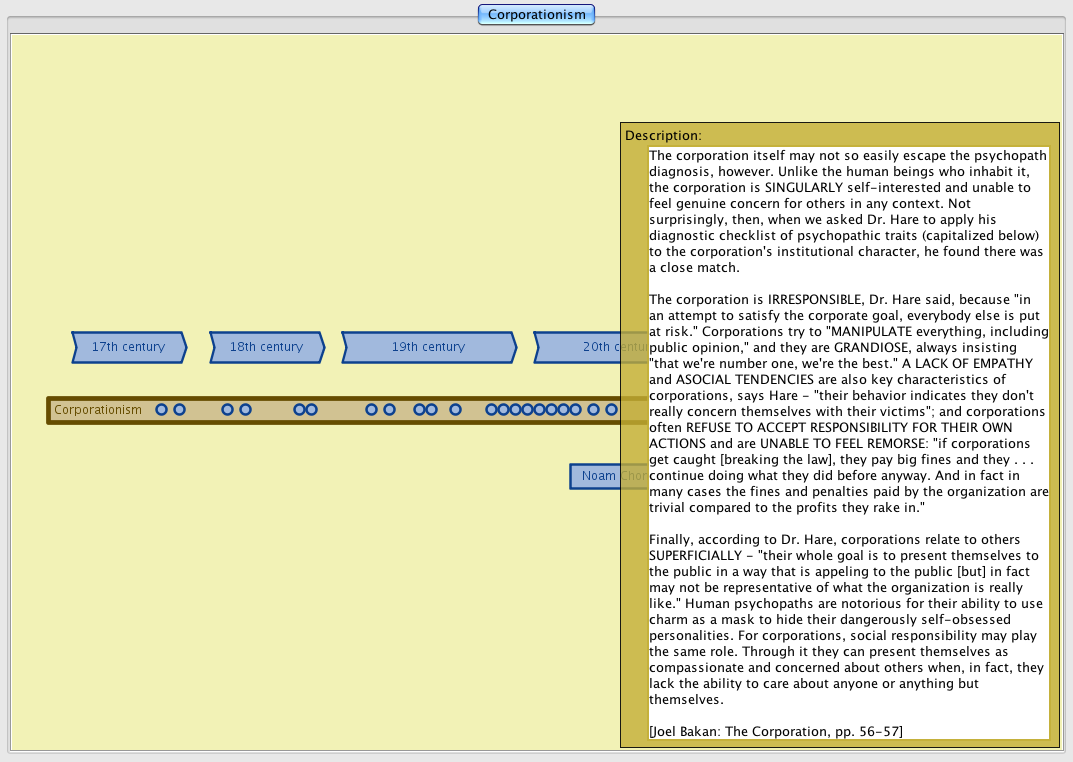Image resolution: width=1073 pixels, height=762 pixels.
Task: Click the Corporationism tab at the top
Action: pyautogui.click(x=536, y=15)
